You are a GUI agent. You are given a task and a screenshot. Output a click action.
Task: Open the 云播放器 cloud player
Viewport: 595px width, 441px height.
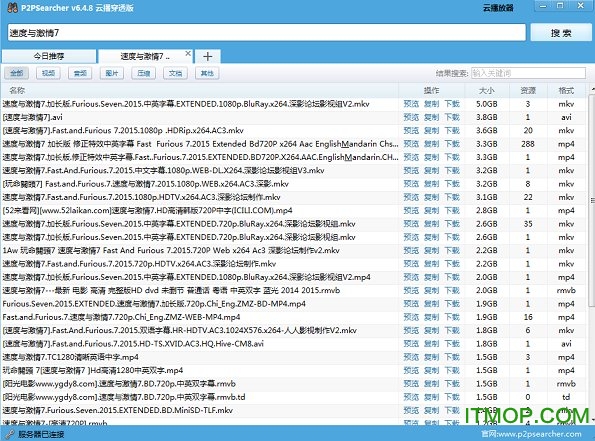[x=498, y=8]
